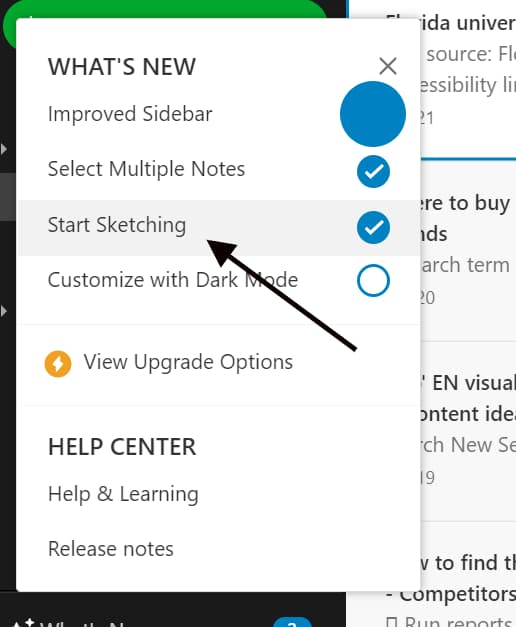Tick the Run reports checkbox in the note preview

click(x=392, y=622)
